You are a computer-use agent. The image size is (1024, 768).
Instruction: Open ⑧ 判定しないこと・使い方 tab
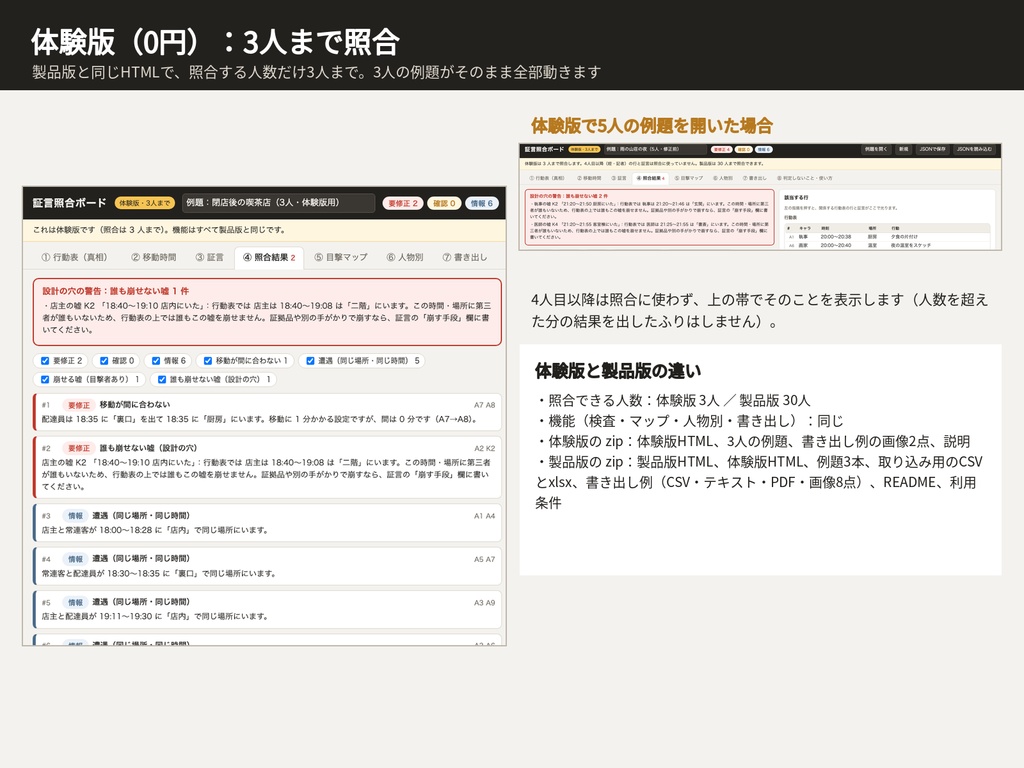click(x=805, y=178)
